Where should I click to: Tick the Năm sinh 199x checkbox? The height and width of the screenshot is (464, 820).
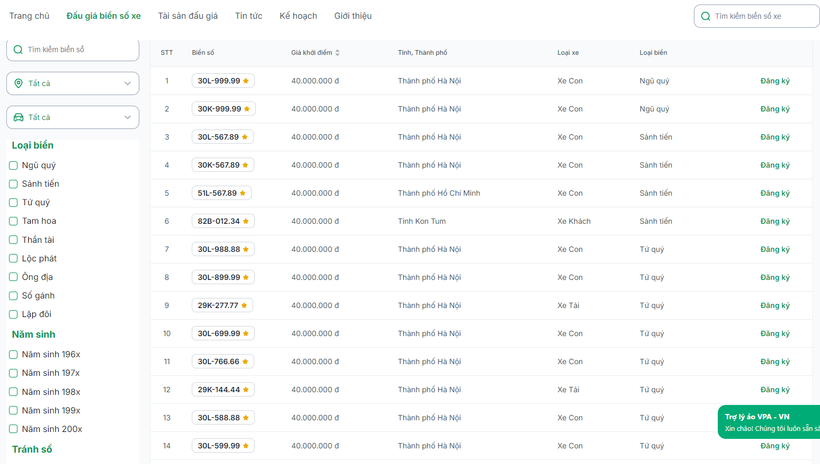(13, 410)
